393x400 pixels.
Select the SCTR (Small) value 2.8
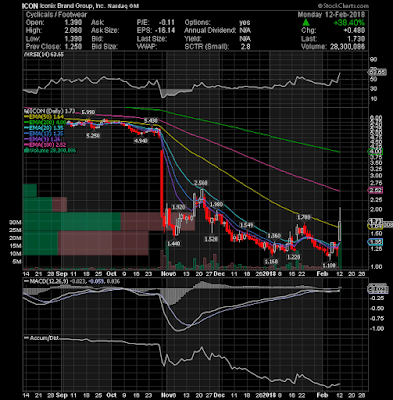tap(246, 47)
